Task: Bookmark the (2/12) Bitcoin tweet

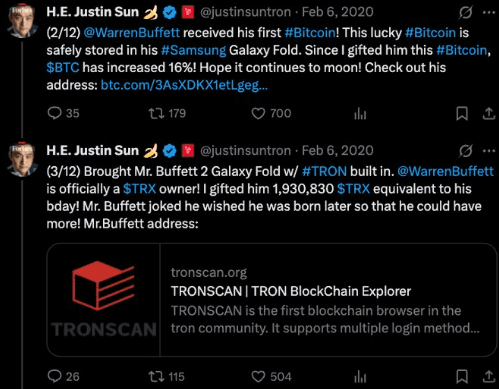Action: click(462, 114)
